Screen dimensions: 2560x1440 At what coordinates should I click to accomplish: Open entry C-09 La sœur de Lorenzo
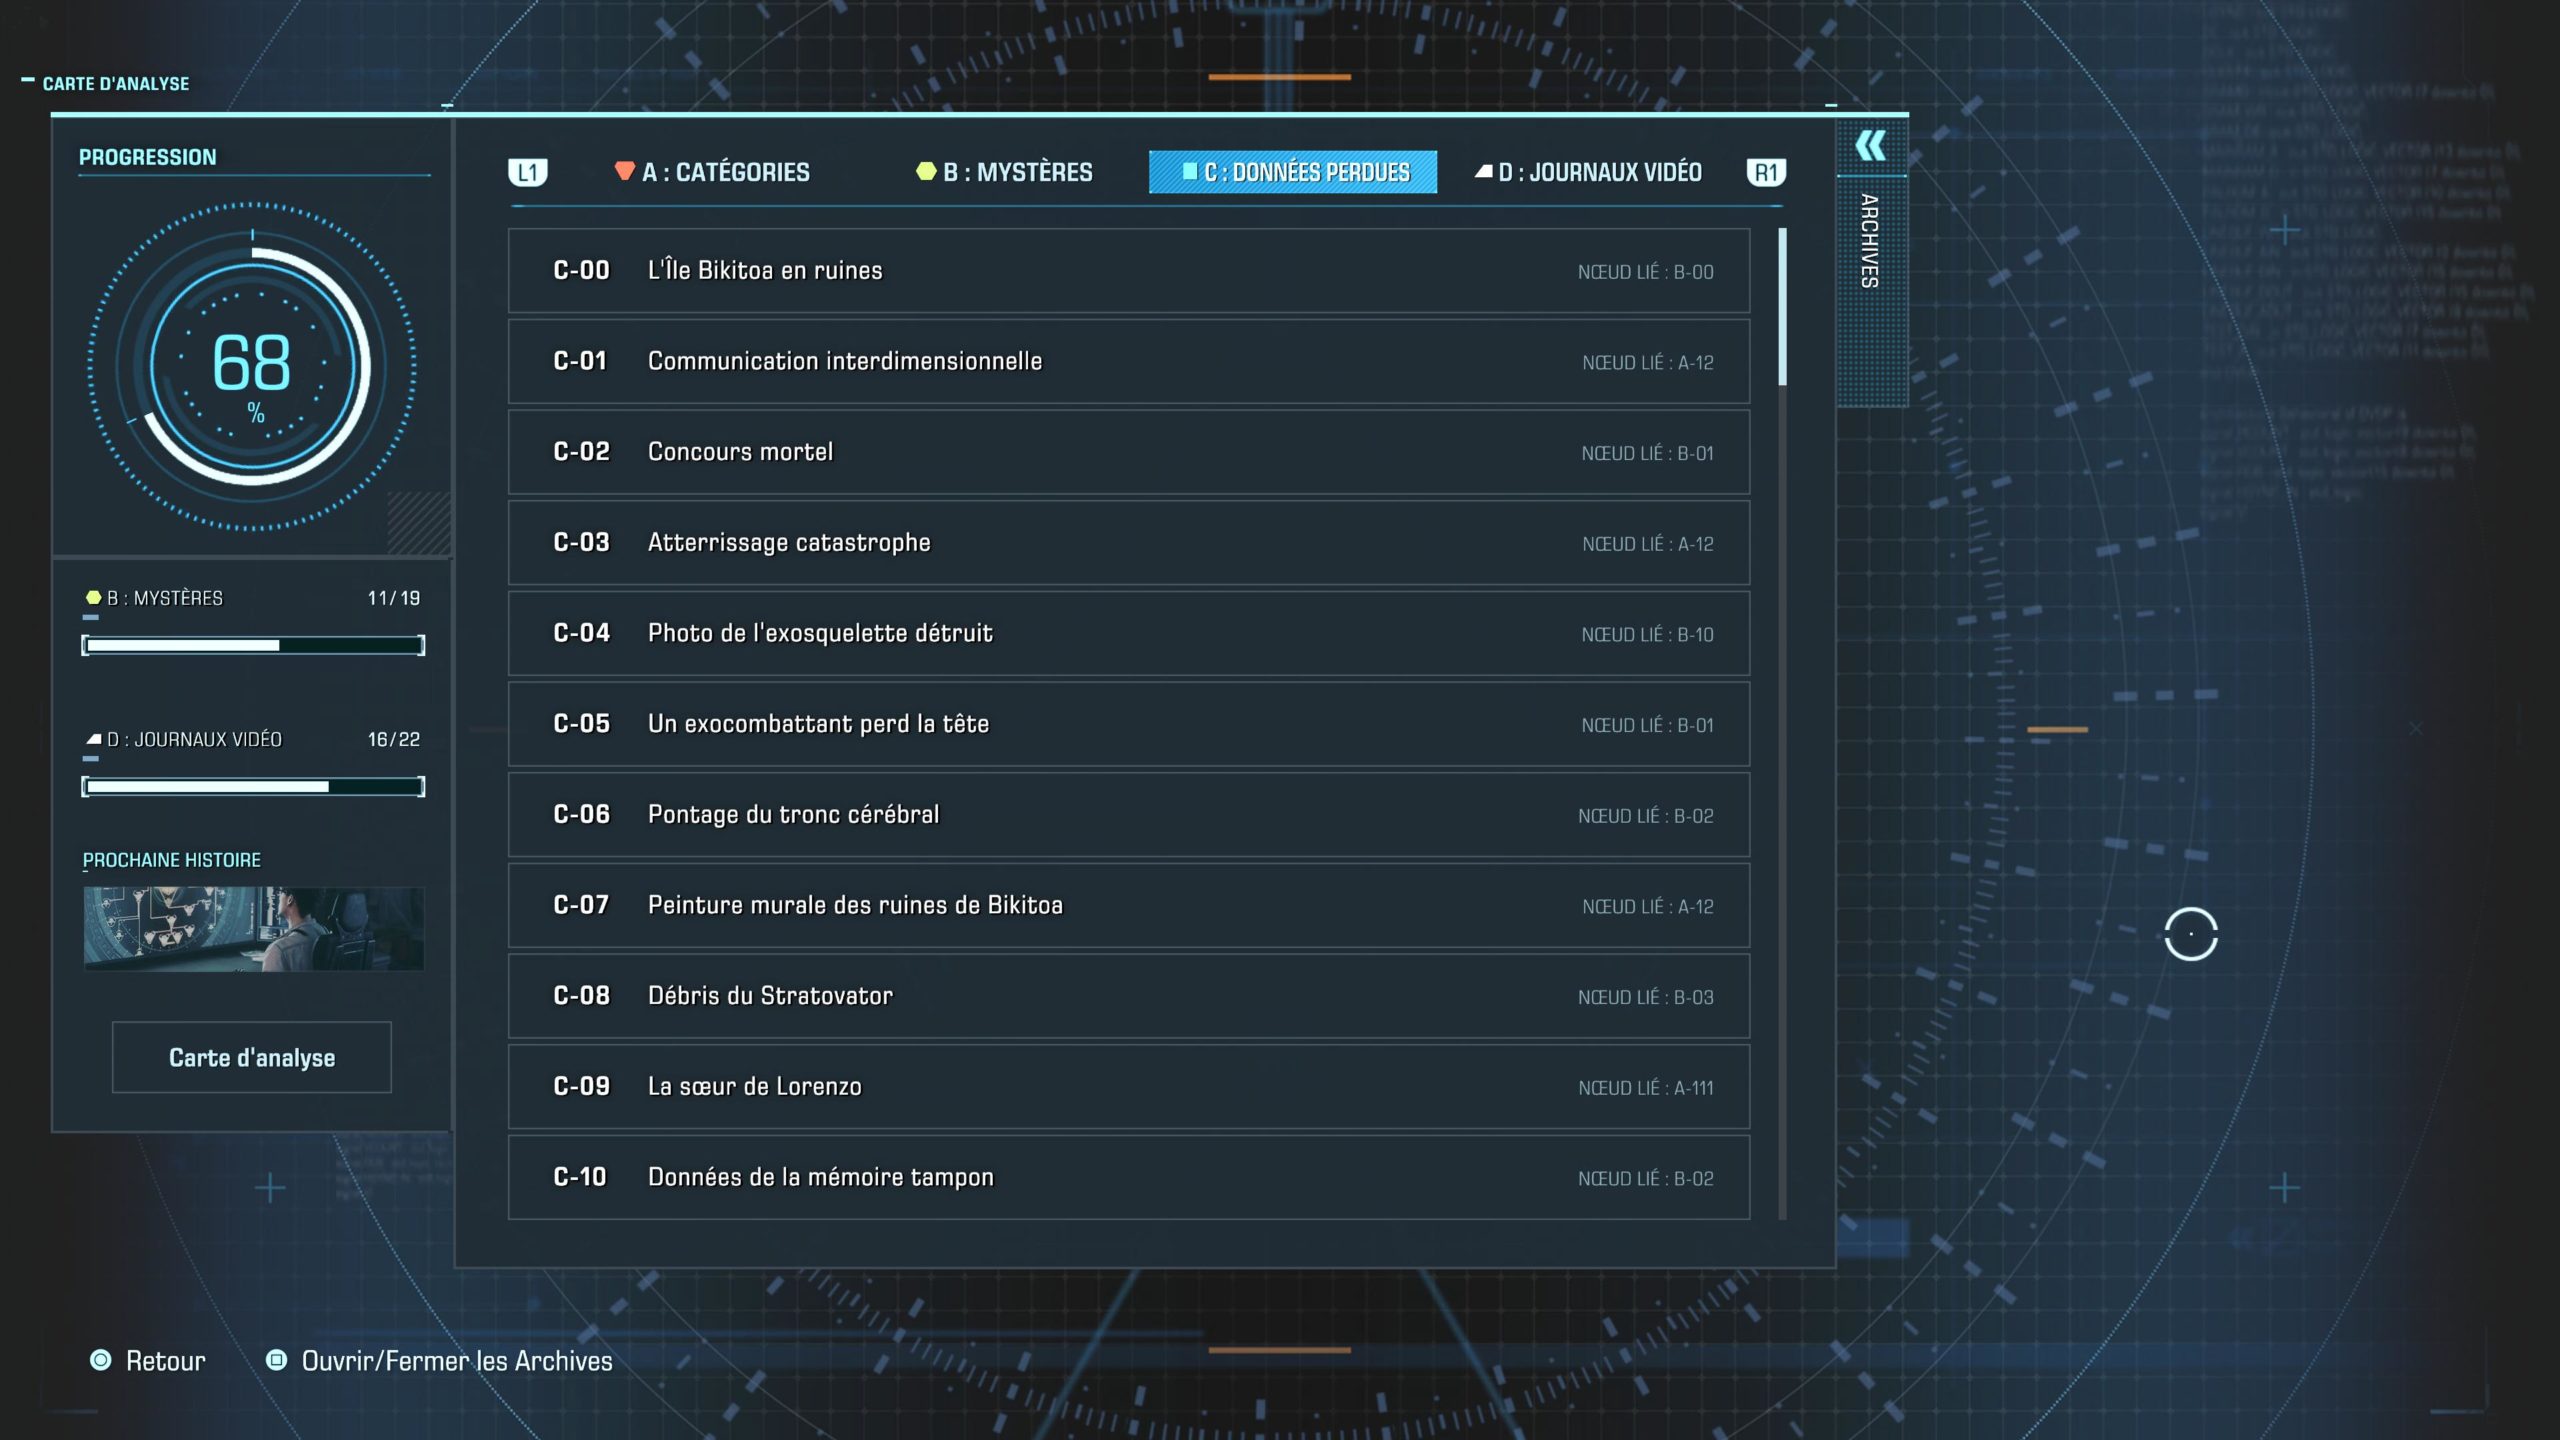1129,1086
